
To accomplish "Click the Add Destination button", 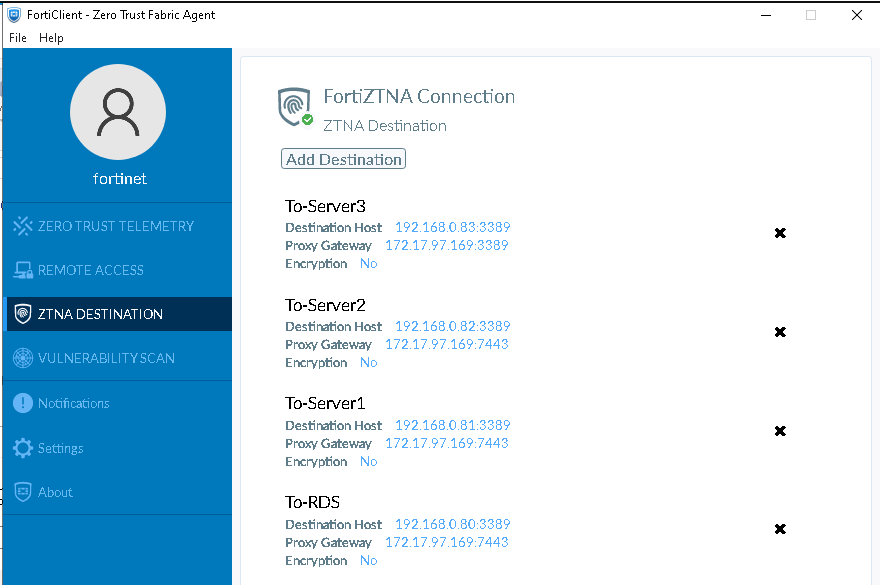I will click(343, 159).
